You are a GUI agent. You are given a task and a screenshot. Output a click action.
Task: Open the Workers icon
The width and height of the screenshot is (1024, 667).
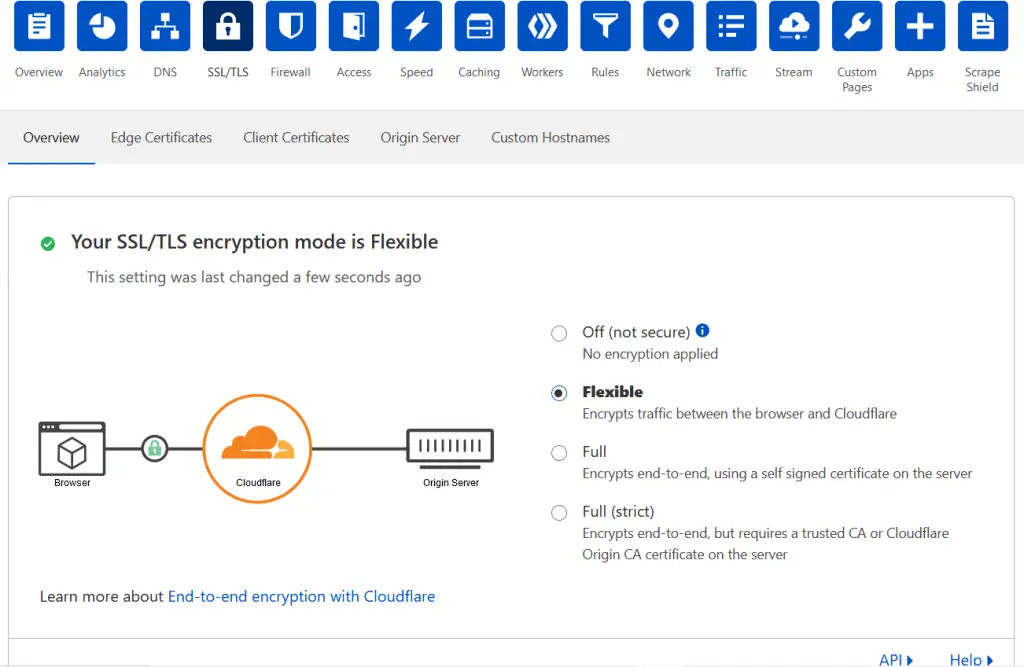click(542, 26)
